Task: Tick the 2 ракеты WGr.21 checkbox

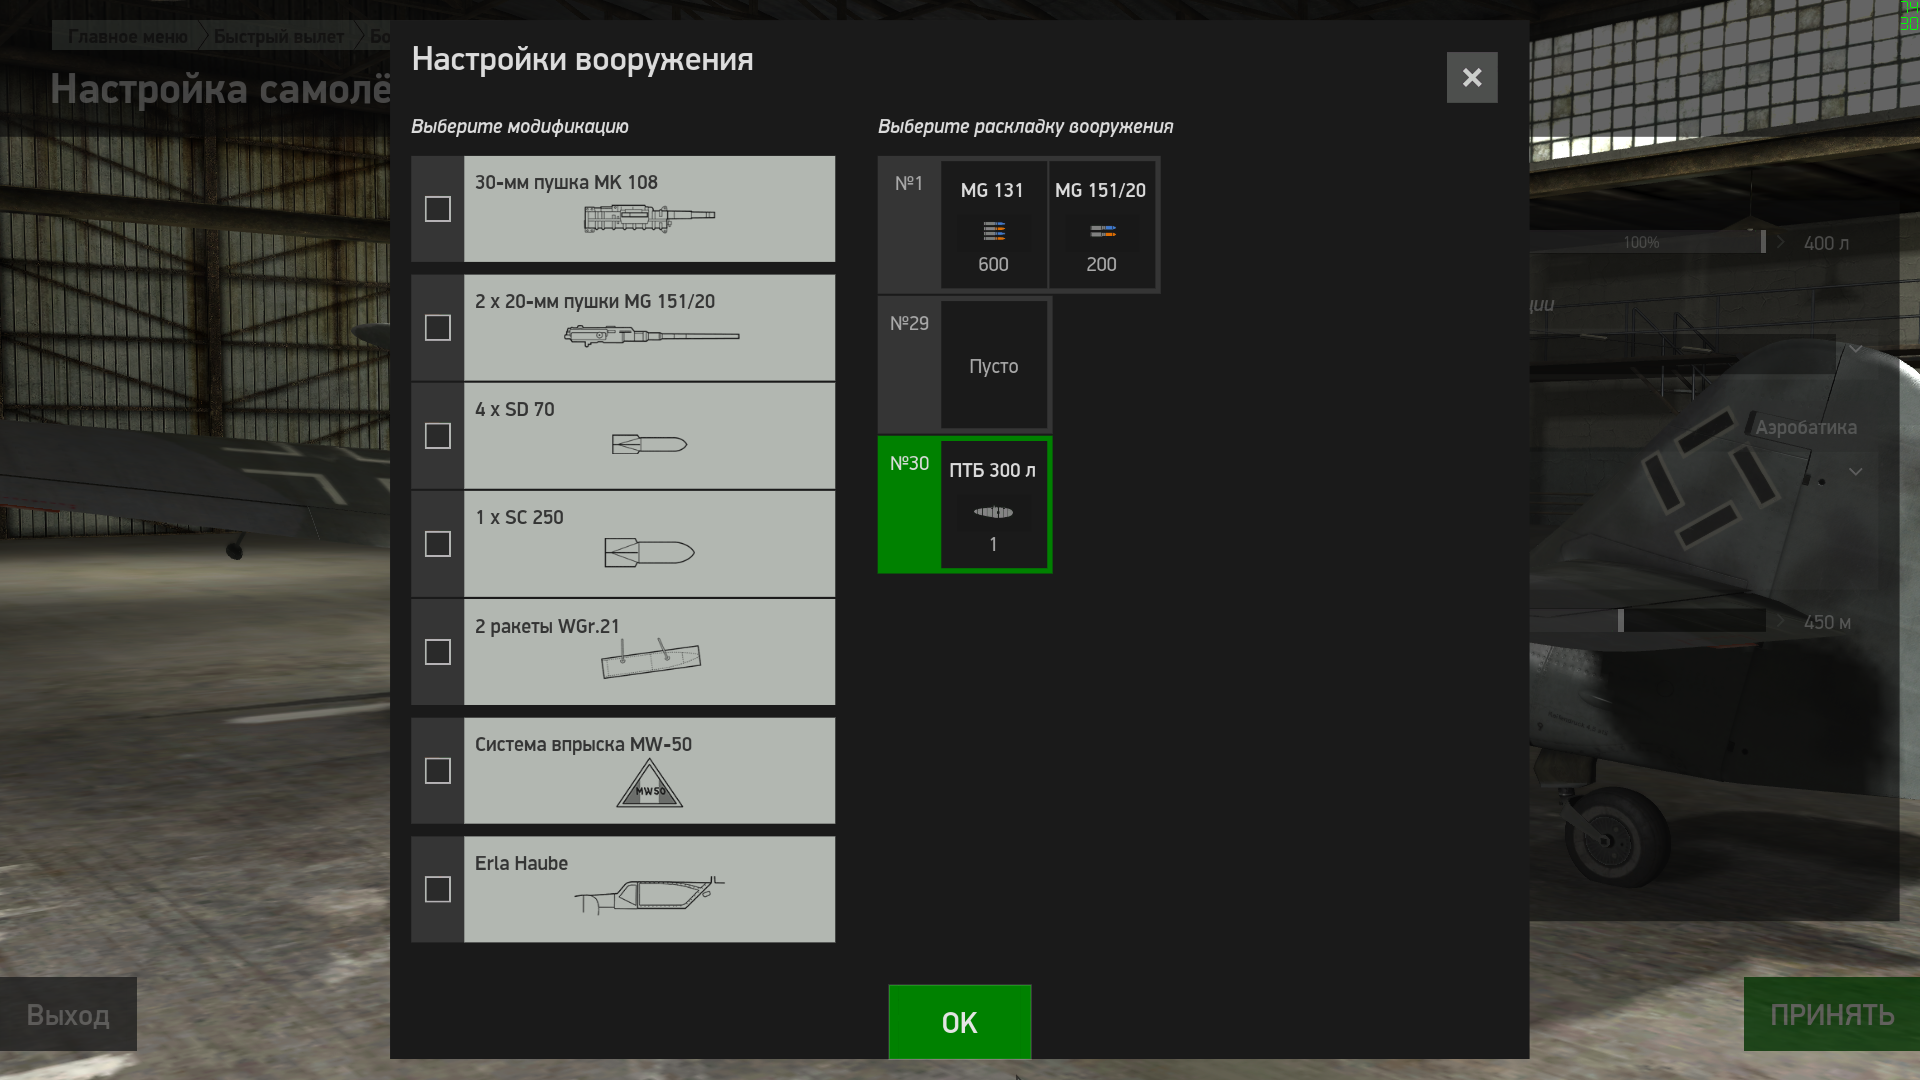Action: point(438,652)
